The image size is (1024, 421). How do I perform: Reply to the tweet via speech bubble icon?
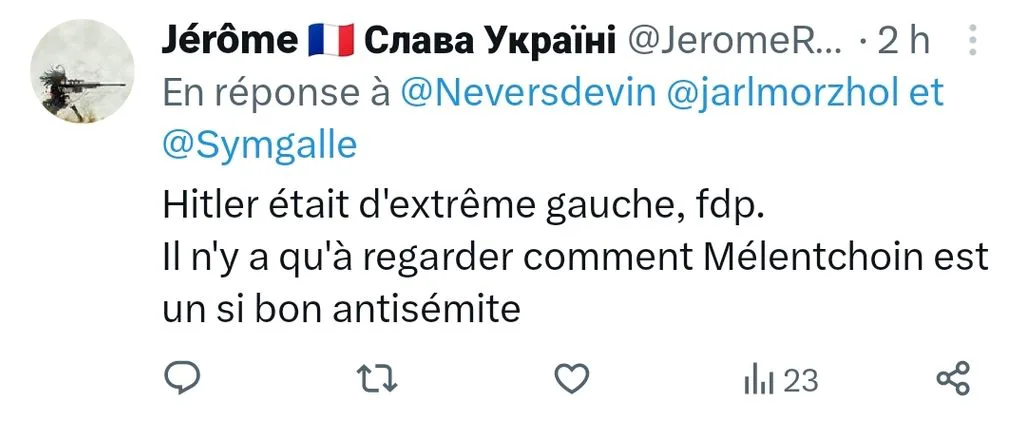(x=182, y=379)
